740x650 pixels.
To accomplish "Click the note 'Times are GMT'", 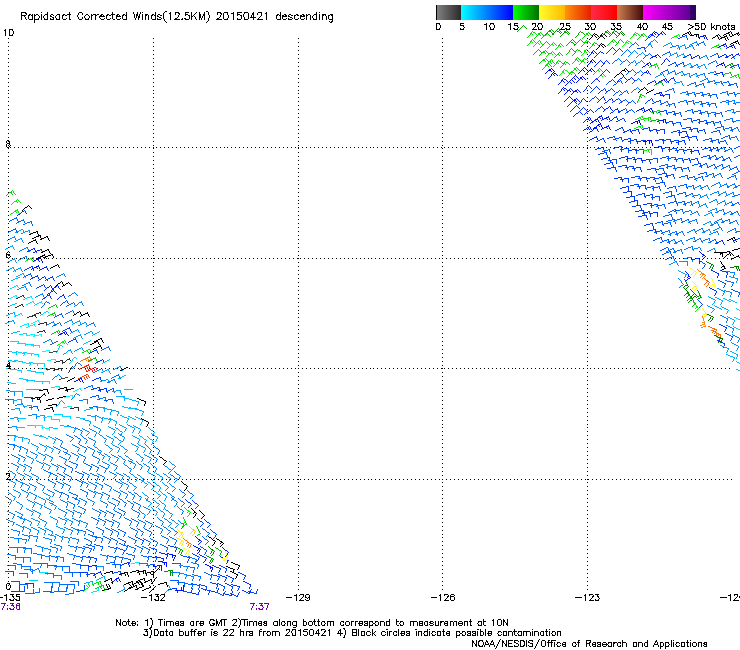I will (192, 623).
